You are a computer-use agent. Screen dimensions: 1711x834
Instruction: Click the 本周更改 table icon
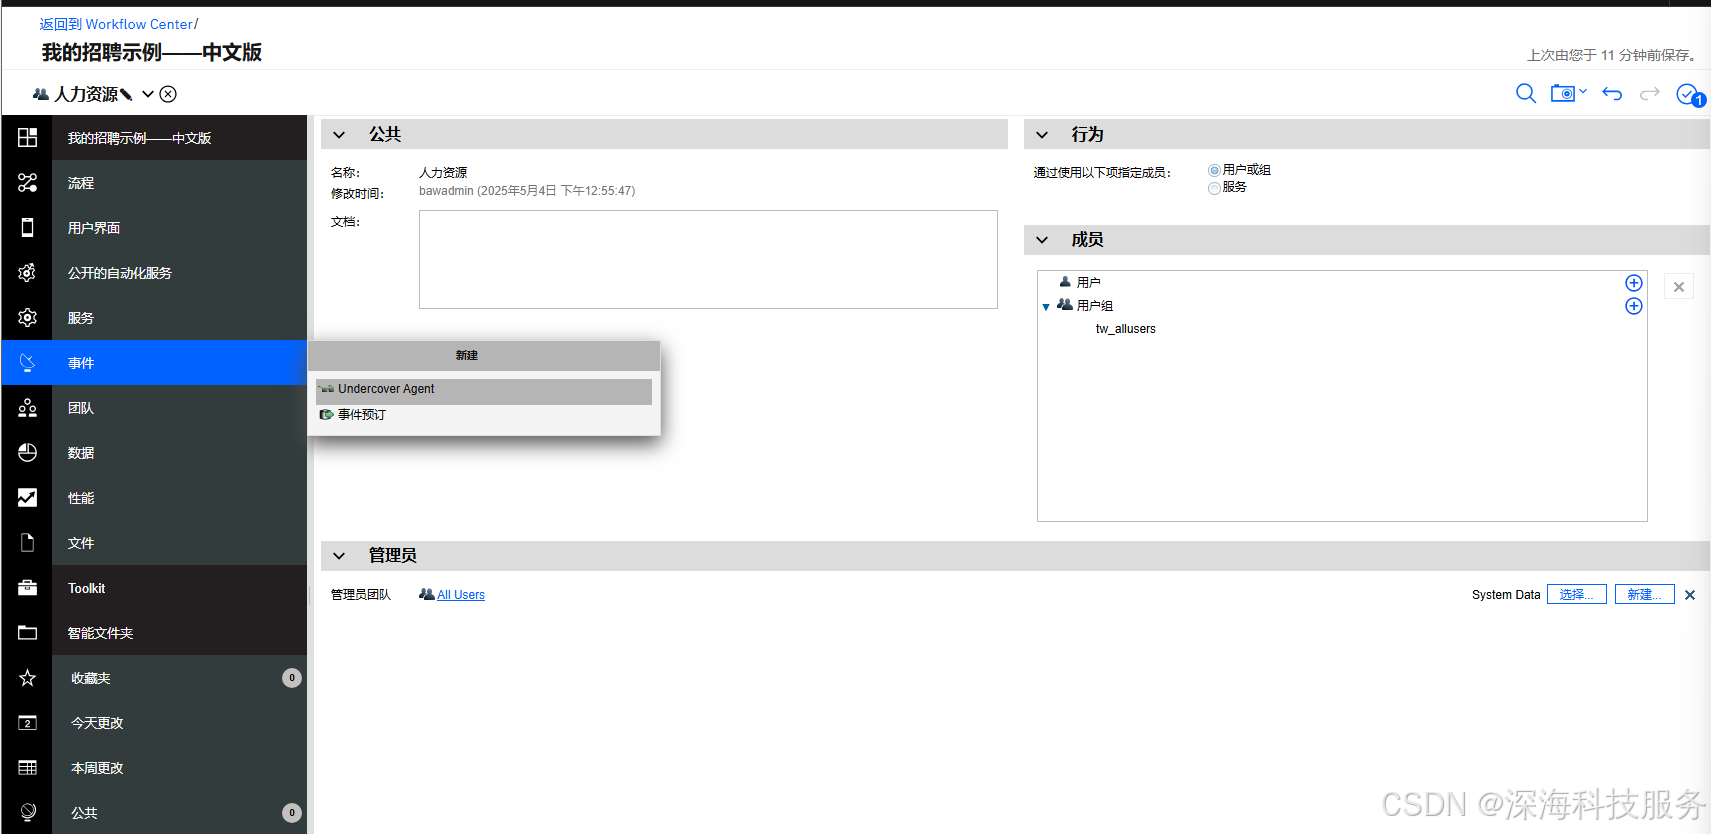tap(27, 768)
